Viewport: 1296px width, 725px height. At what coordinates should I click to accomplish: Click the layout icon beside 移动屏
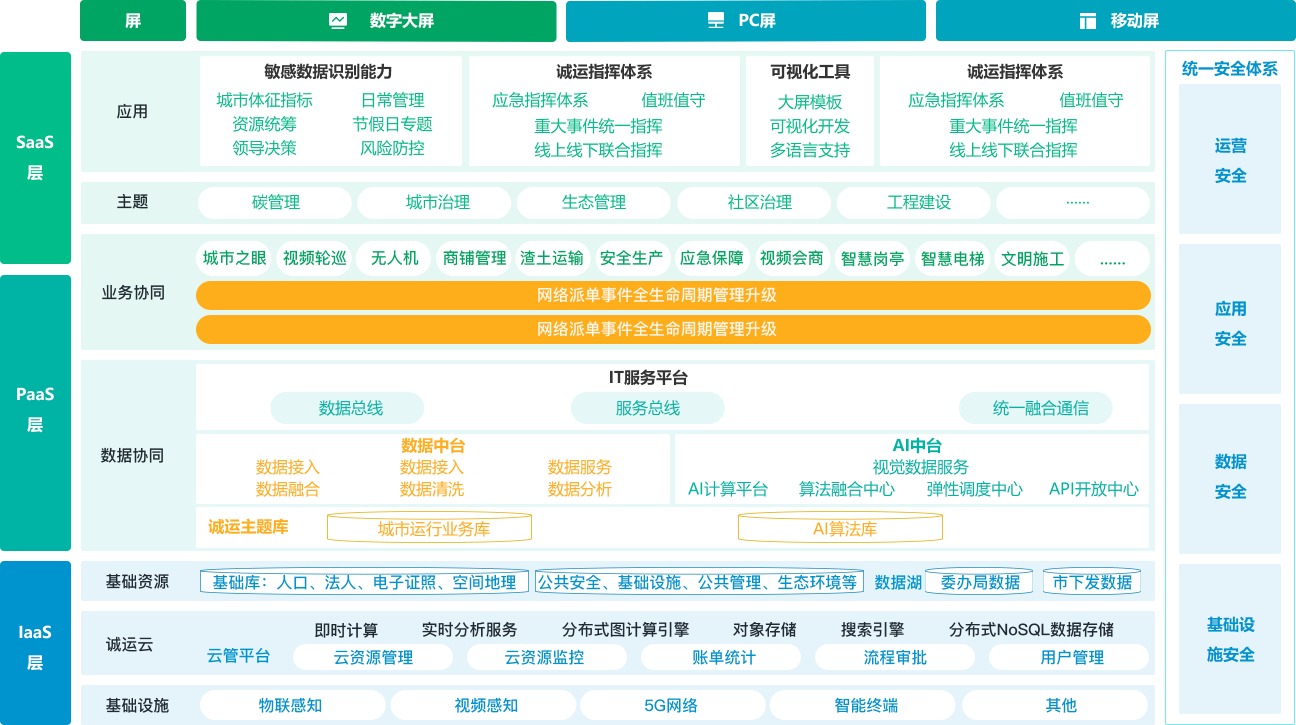pyautogui.click(x=1088, y=21)
